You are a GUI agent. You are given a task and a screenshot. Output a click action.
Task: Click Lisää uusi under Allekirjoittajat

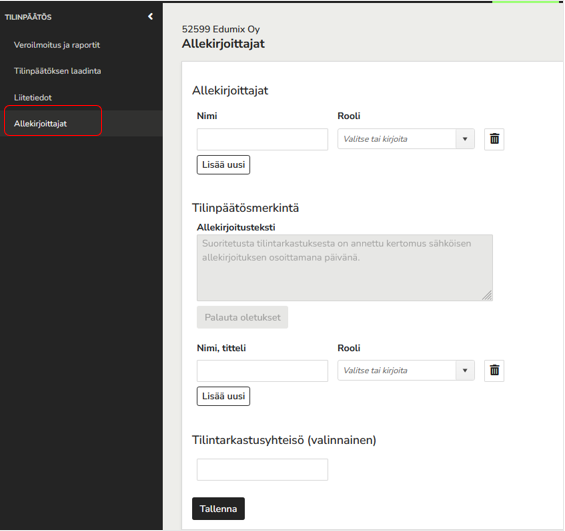coord(223,165)
